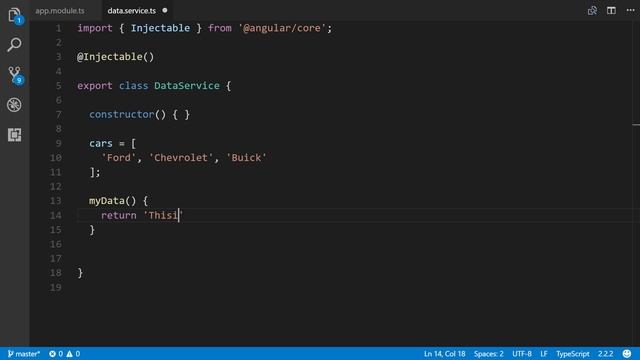640x360 pixels.
Task: Click the constructor keyword
Action: click(x=122, y=114)
